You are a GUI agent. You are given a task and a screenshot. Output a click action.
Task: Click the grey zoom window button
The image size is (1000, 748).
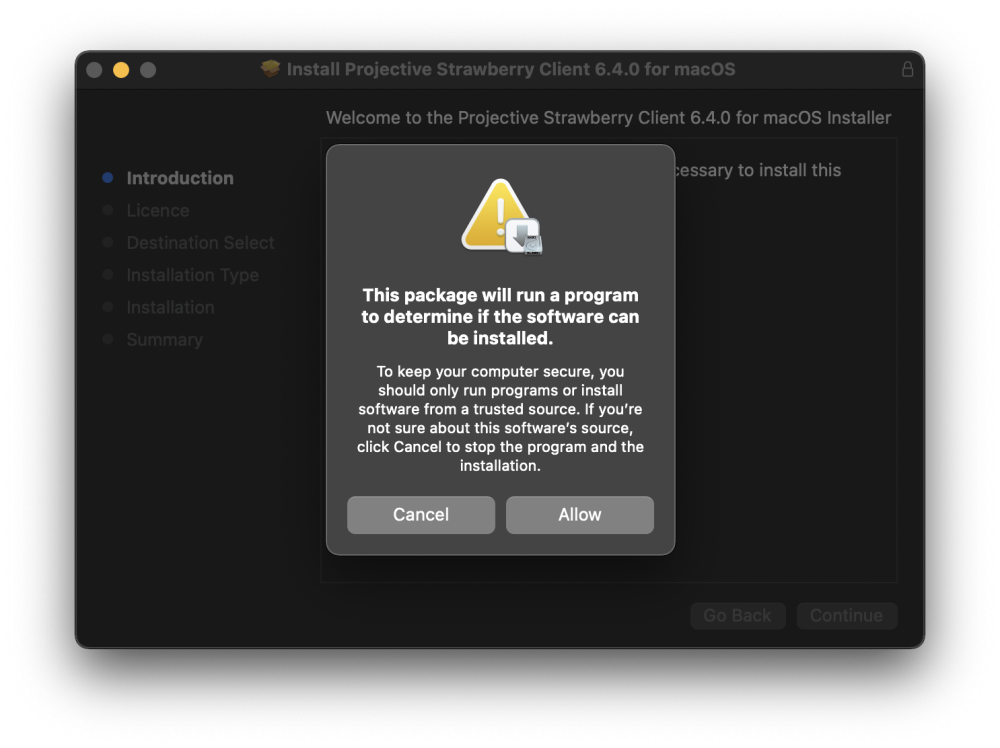click(148, 70)
